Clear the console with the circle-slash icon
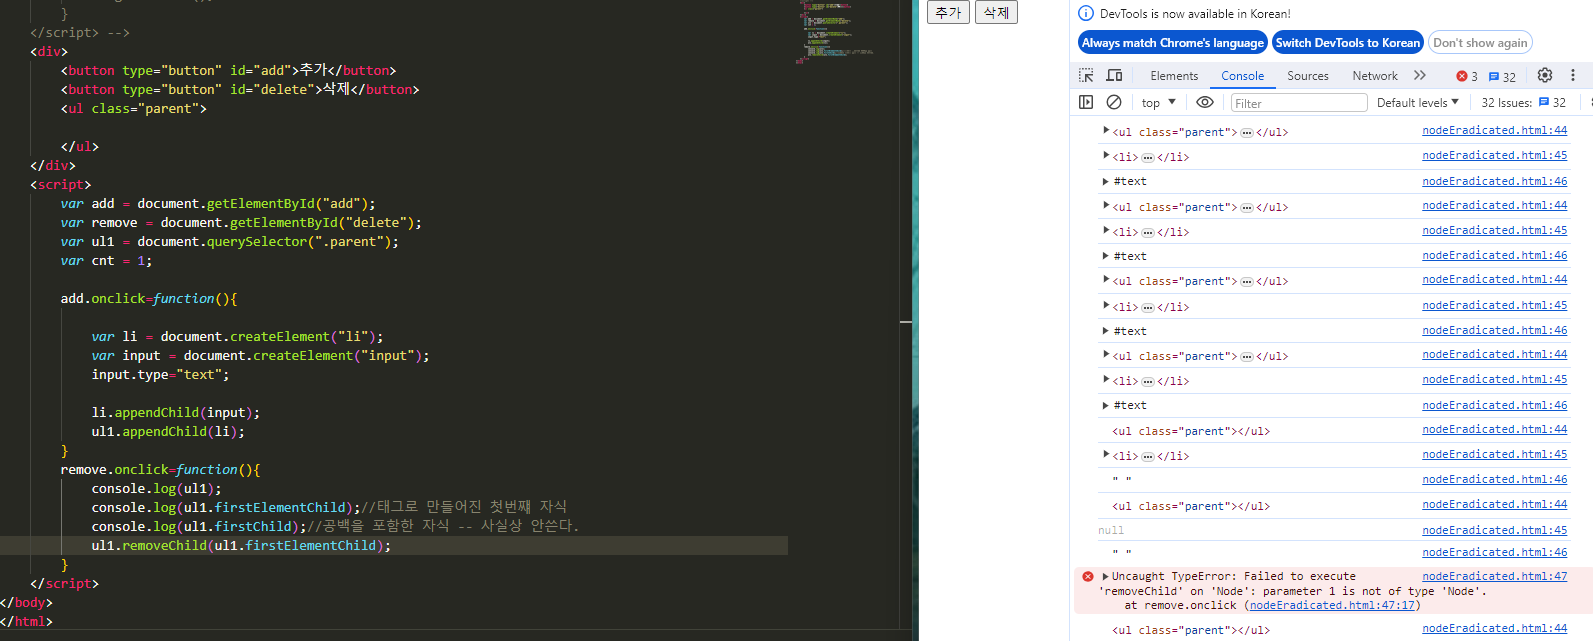This screenshot has width=1593, height=641. (1114, 102)
